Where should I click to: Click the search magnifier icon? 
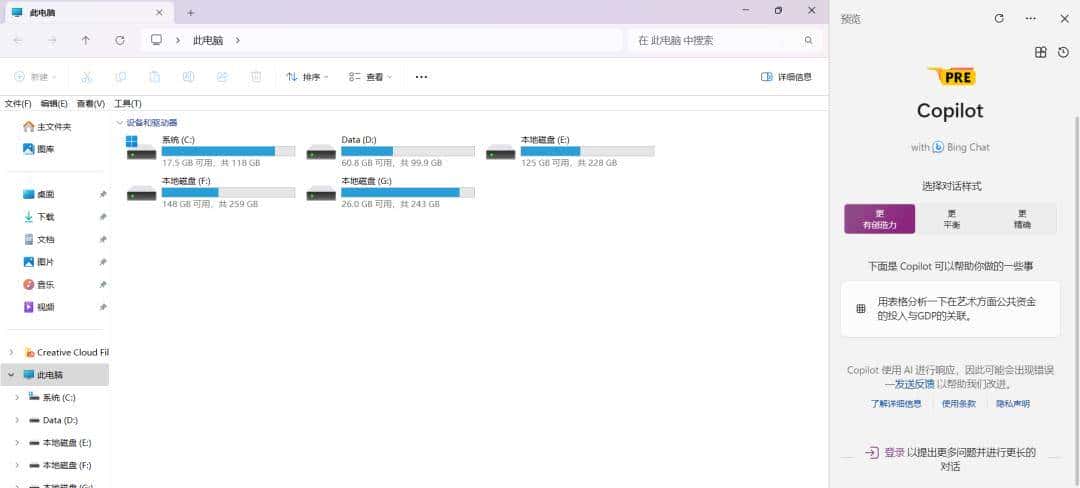(809, 41)
